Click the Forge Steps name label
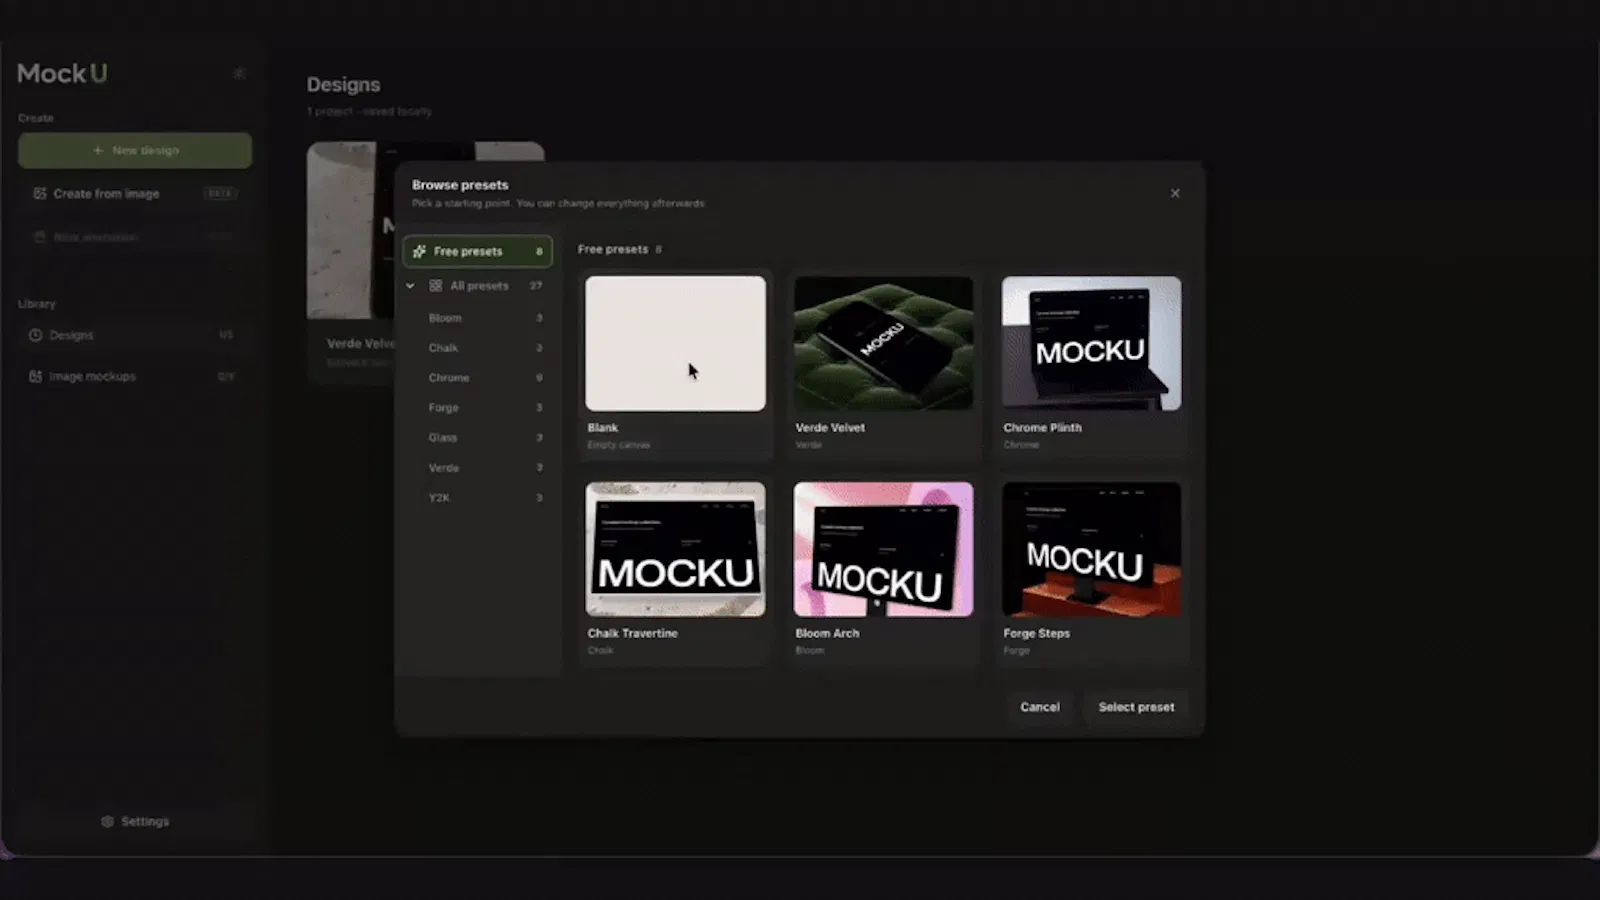 click(x=1037, y=633)
